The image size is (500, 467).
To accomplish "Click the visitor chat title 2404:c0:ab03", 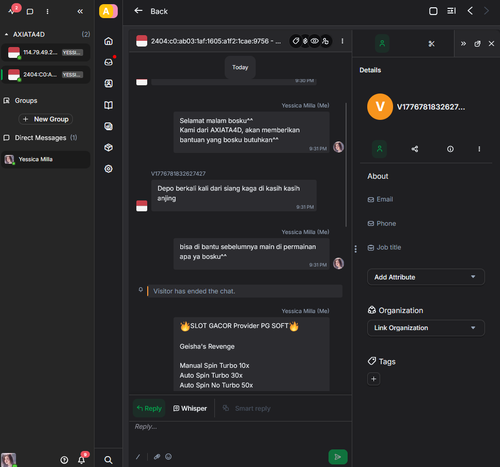I will [x=216, y=41].
